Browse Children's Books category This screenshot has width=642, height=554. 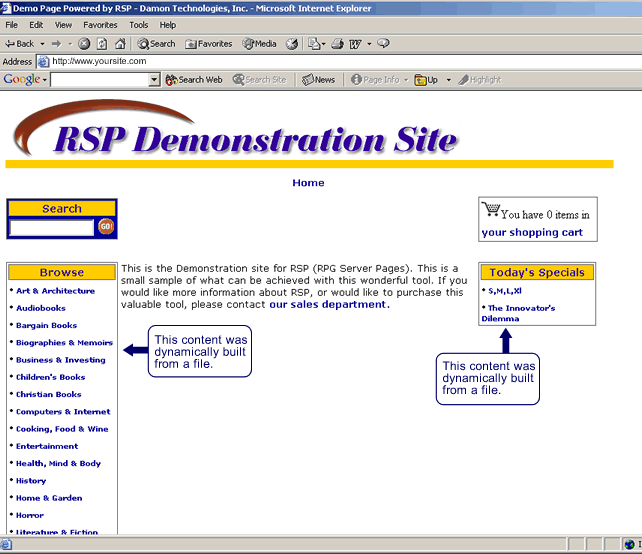point(50,377)
